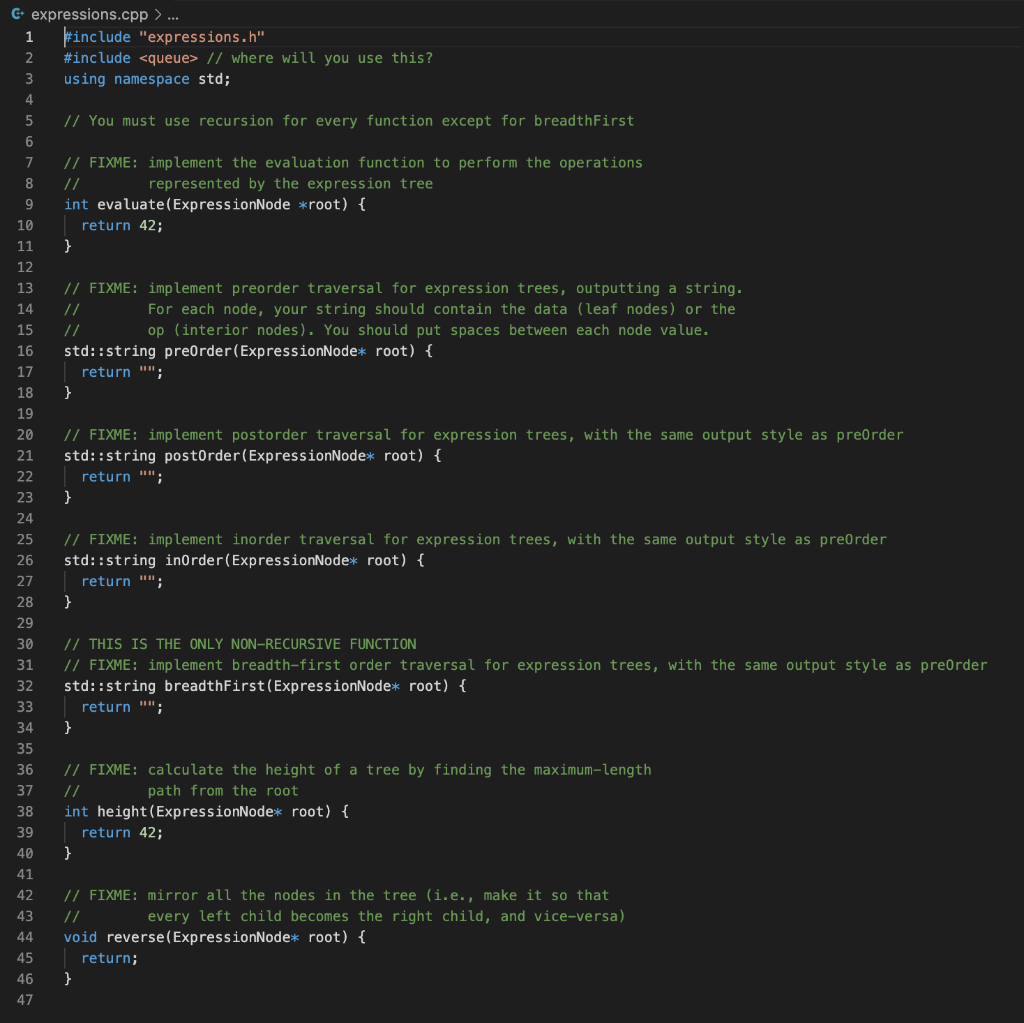Click line number 32 beside breadthFirst
The image size is (1024, 1023).
click(25, 686)
